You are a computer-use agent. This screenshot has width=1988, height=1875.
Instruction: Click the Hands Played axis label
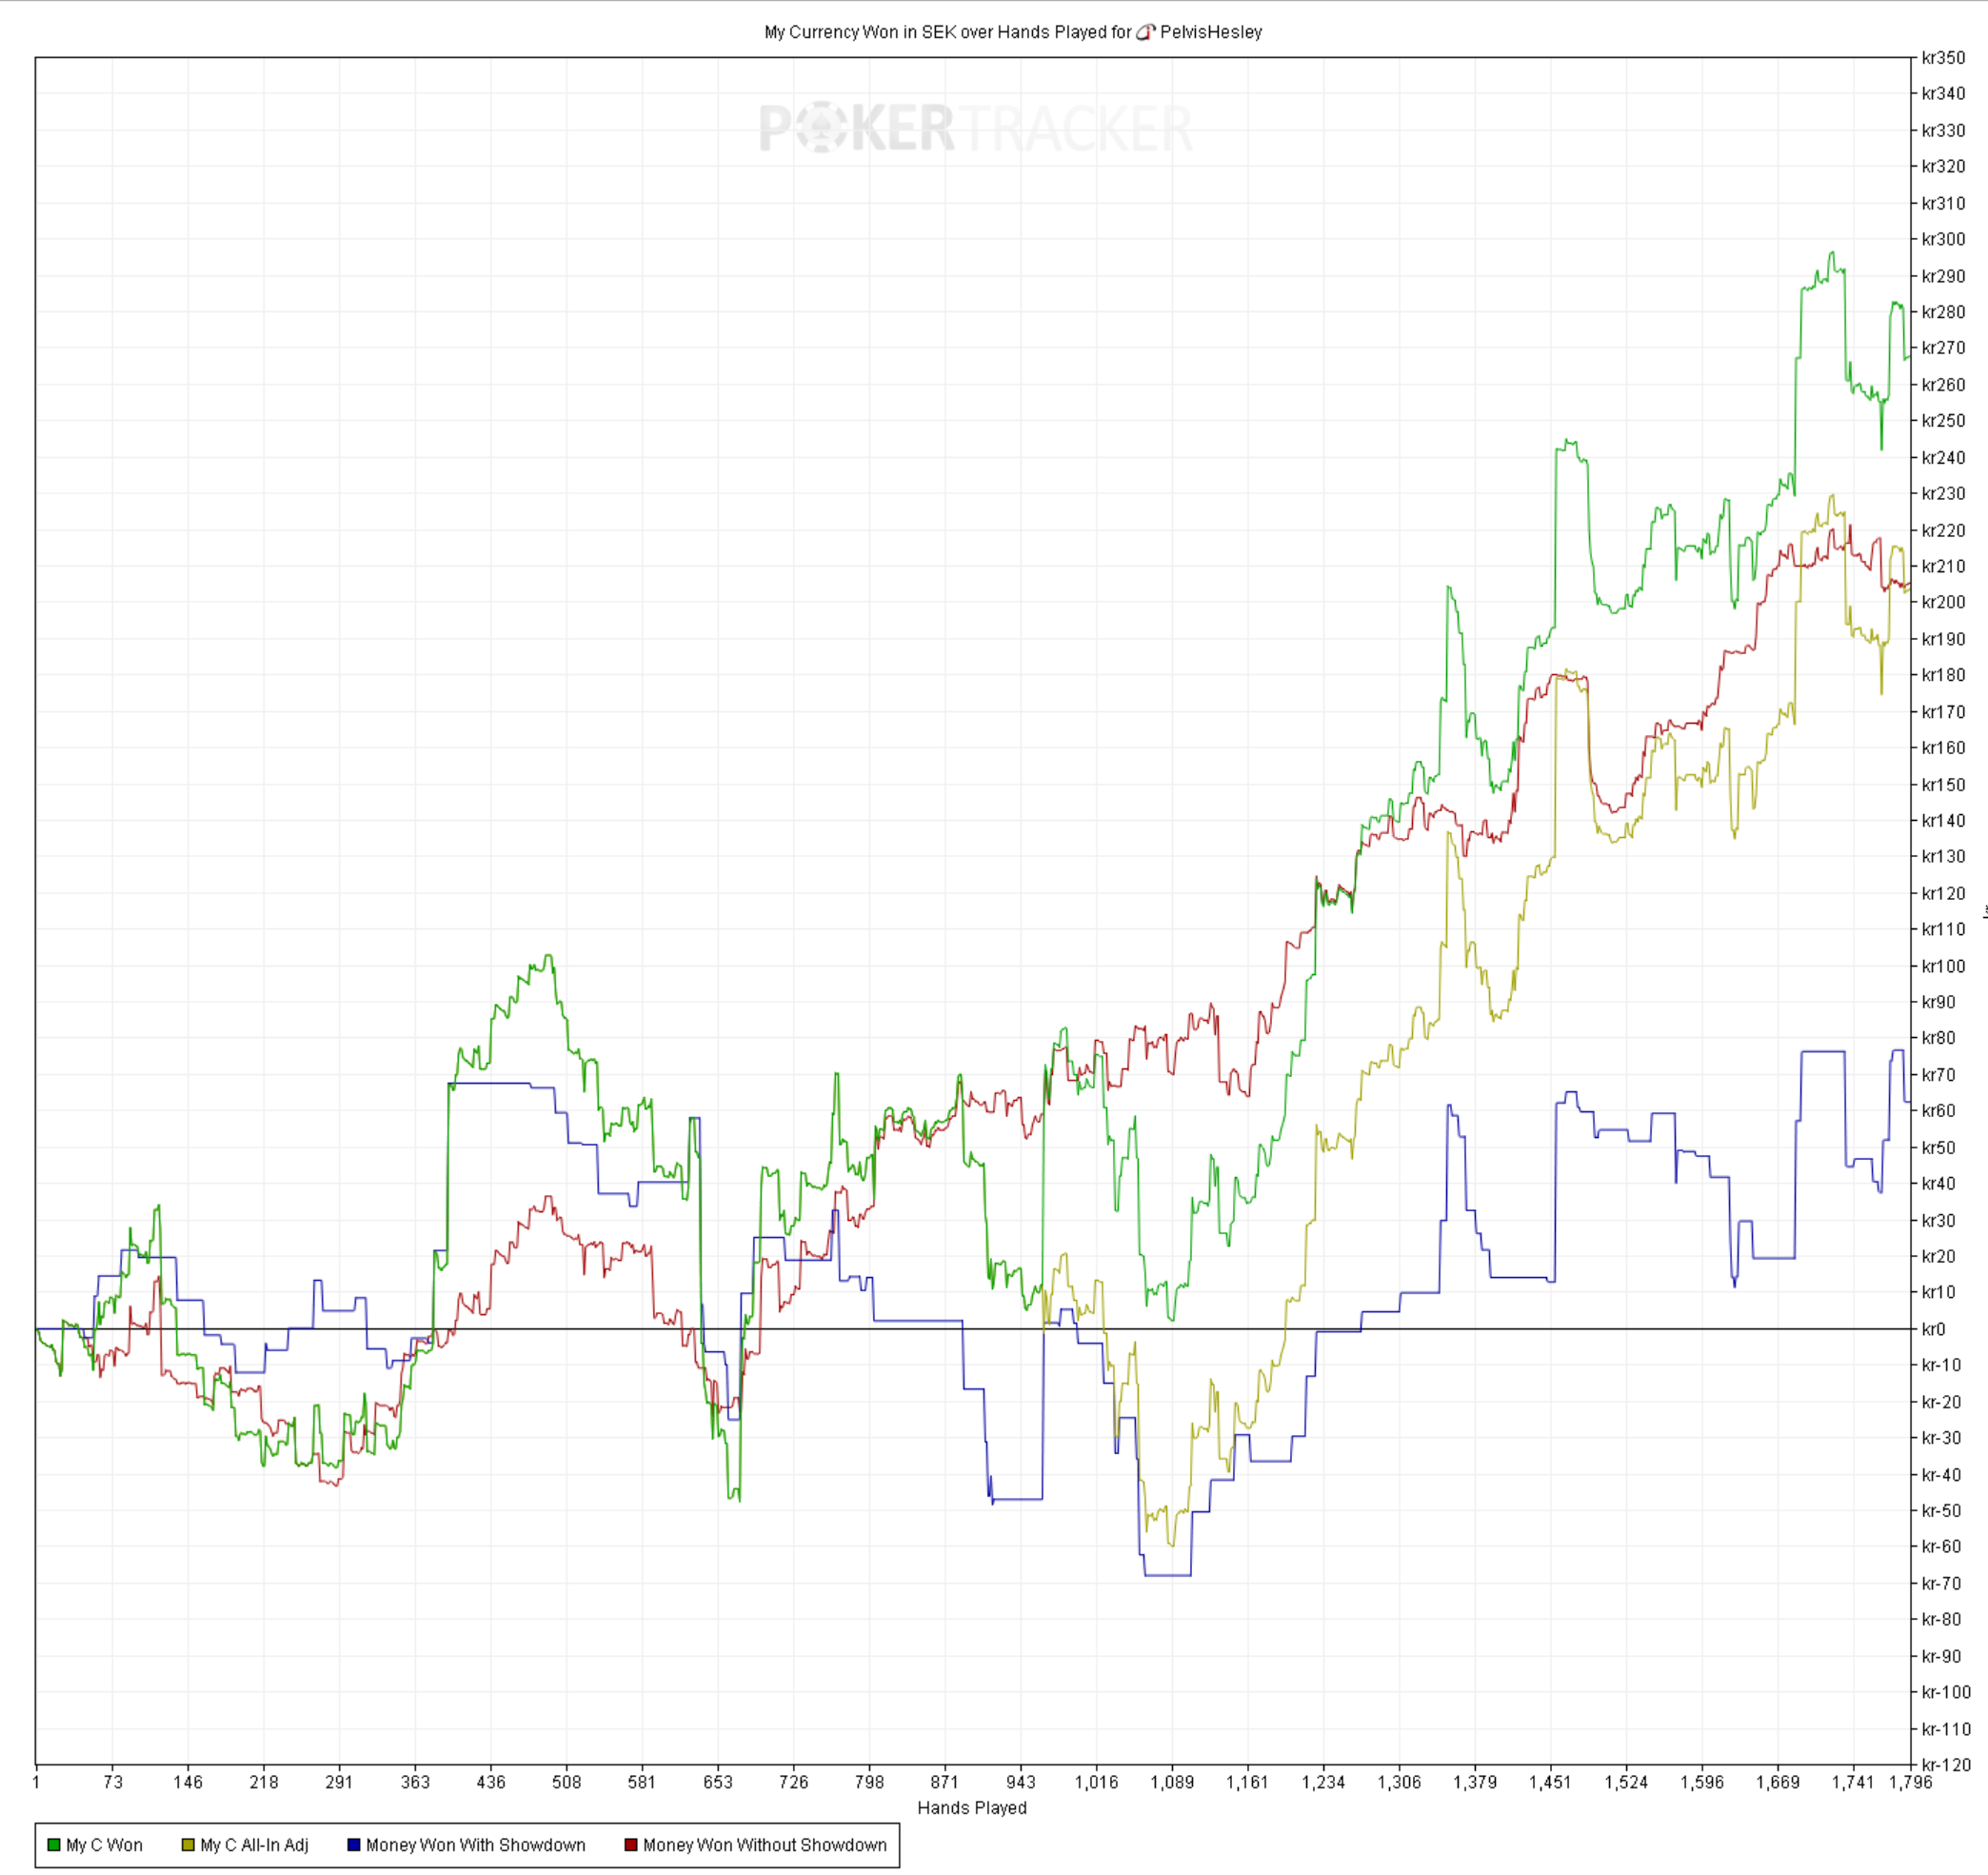click(972, 1807)
